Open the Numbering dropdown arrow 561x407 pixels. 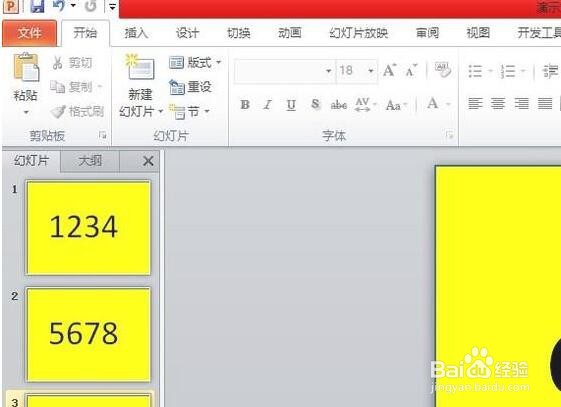[x=523, y=71]
